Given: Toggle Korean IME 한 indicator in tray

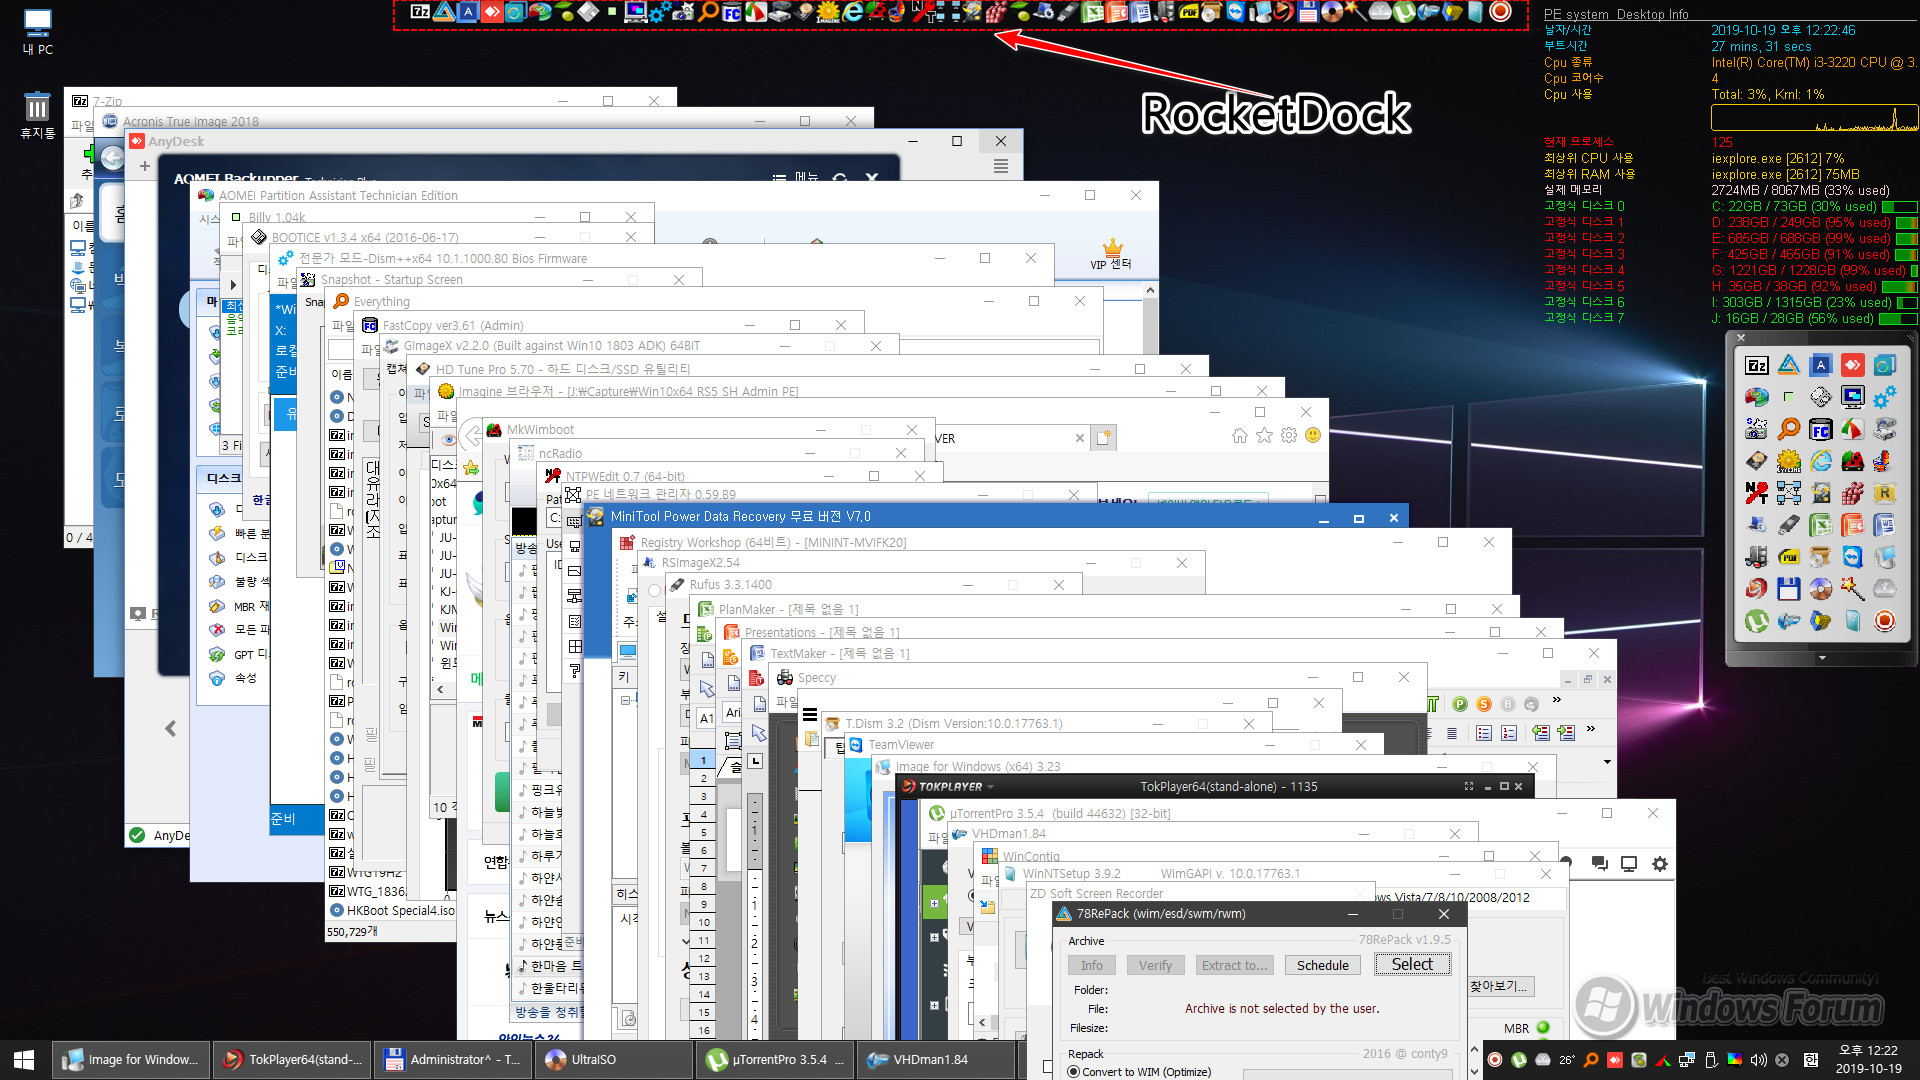Looking at the screenshot, I should (x=1811, y=1060).
